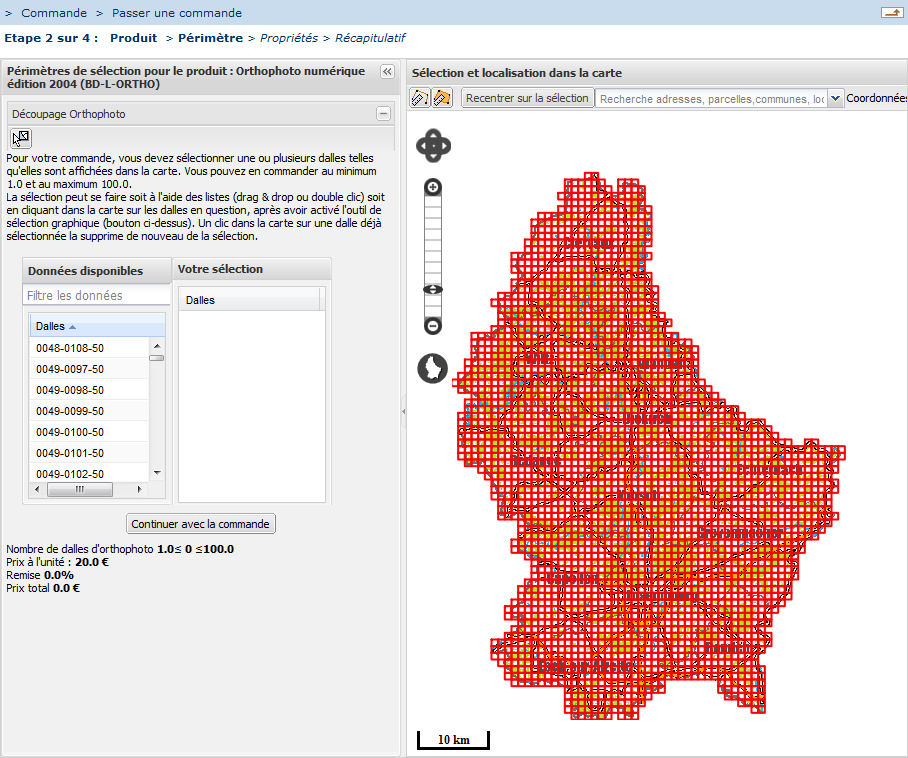Click the map pan navigation control
Screen dimensions: 908x758
pyautogui.click(x=433, y=146)
